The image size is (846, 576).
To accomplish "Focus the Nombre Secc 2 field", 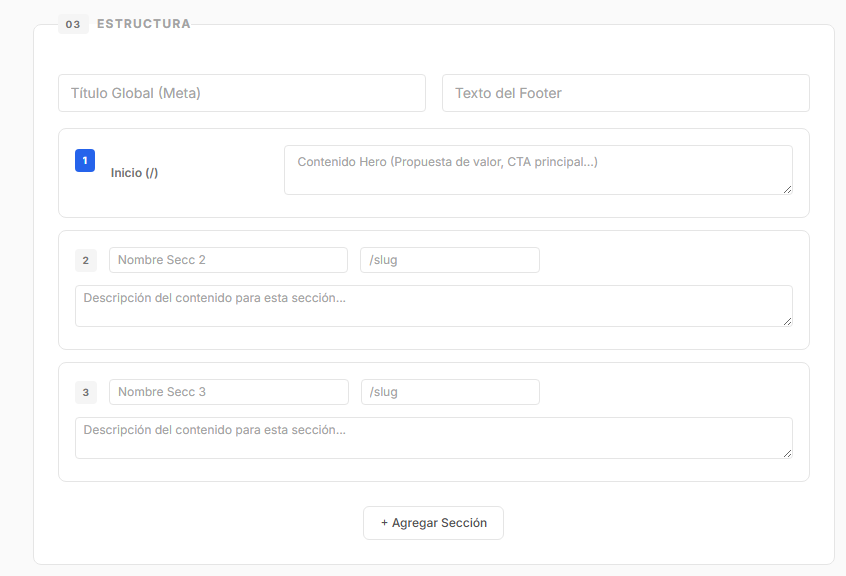I will point(228,260).
